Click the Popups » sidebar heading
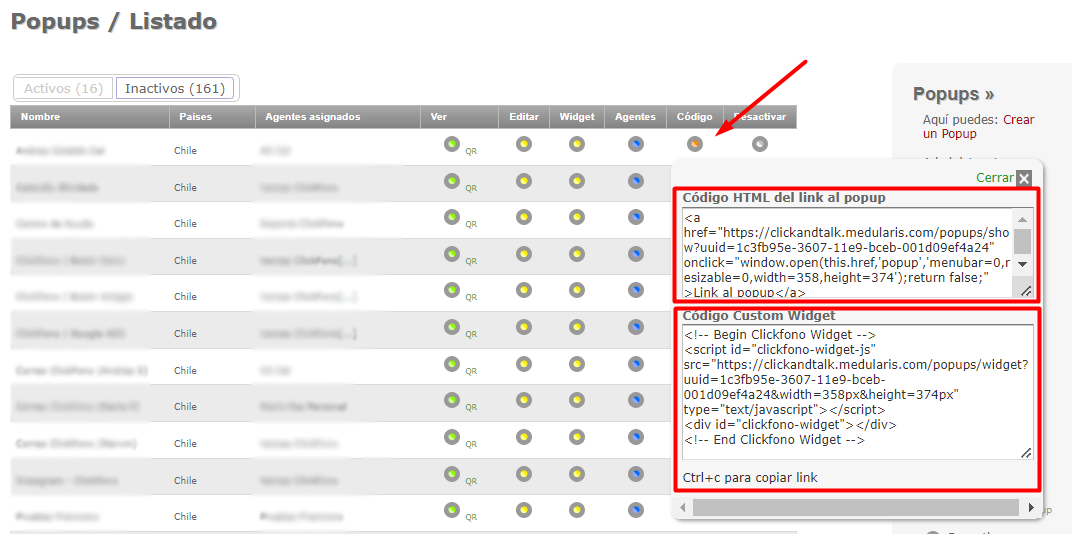 click(x=954, y=94)
